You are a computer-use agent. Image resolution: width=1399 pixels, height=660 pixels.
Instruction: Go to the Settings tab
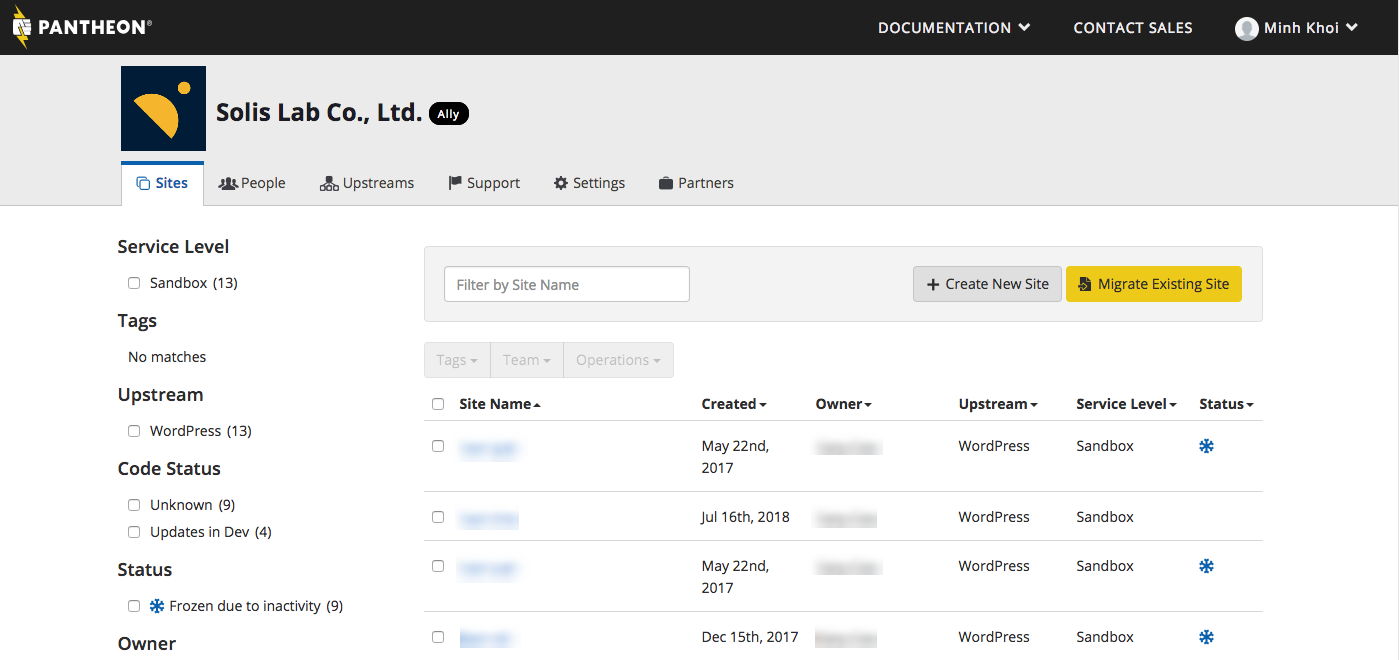(x=589, y=183)
